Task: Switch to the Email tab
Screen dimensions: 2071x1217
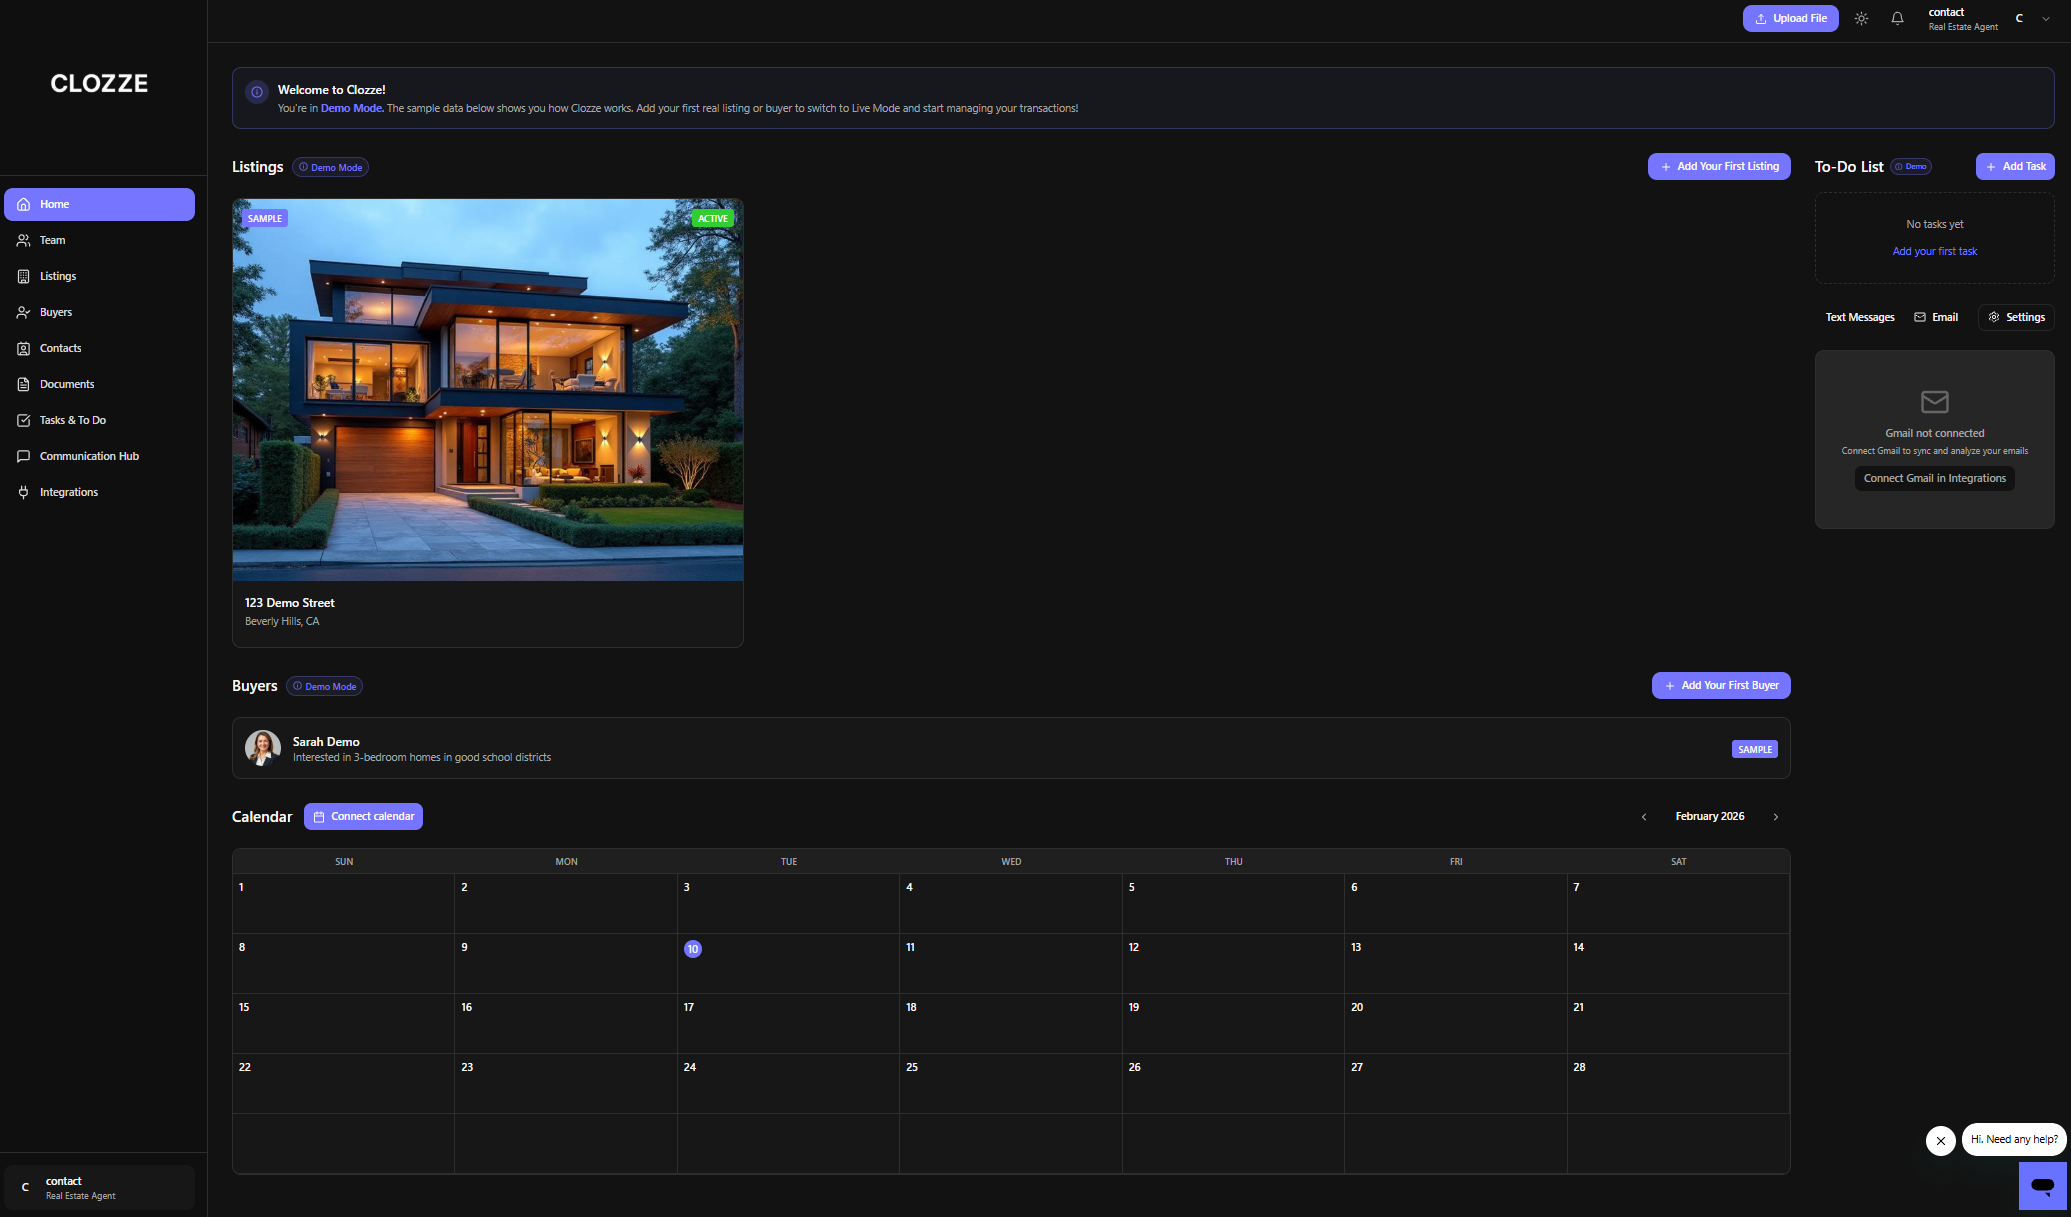Action: [x=1936, y=317]
